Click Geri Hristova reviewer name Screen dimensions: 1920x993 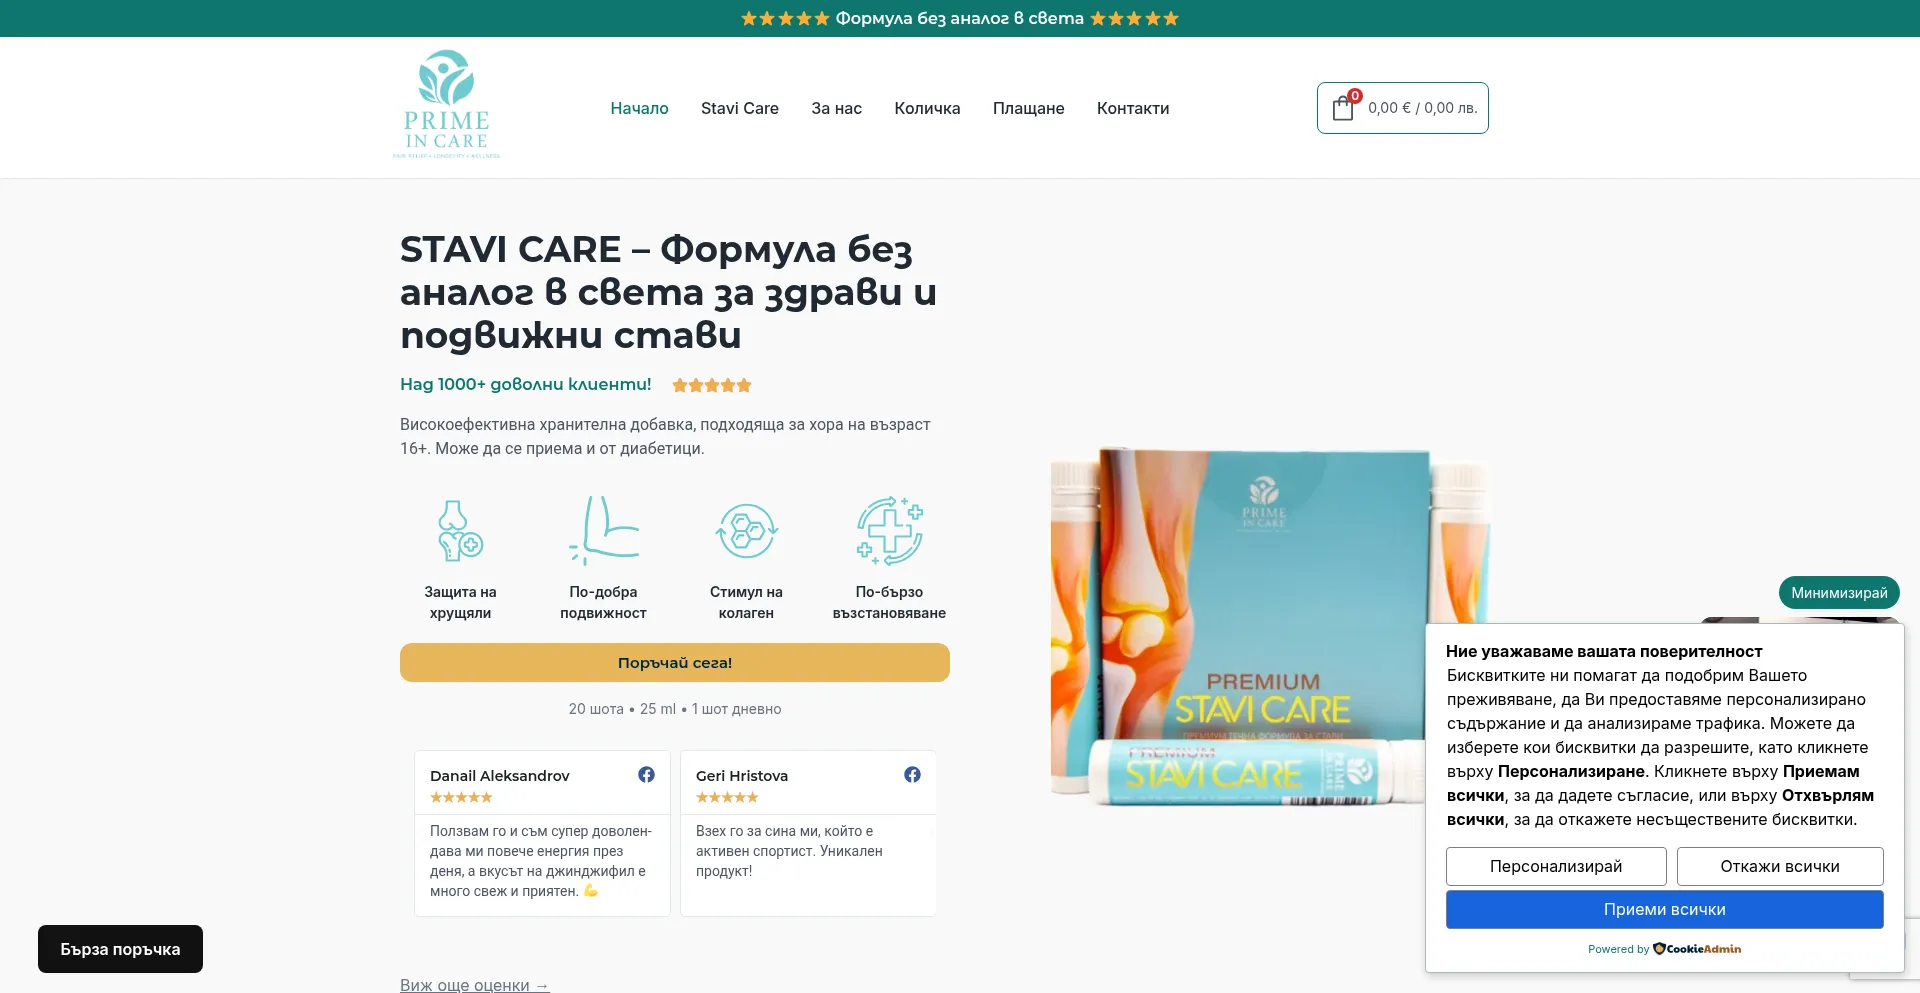pos(742,776)
